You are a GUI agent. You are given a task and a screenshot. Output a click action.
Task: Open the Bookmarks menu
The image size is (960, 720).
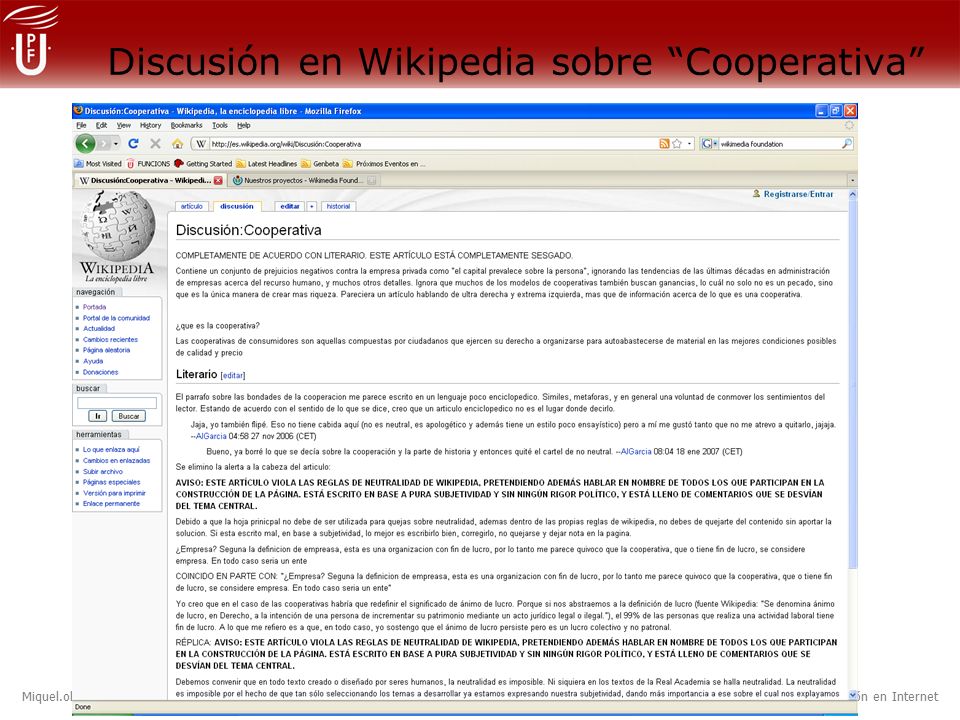(186, 126)
